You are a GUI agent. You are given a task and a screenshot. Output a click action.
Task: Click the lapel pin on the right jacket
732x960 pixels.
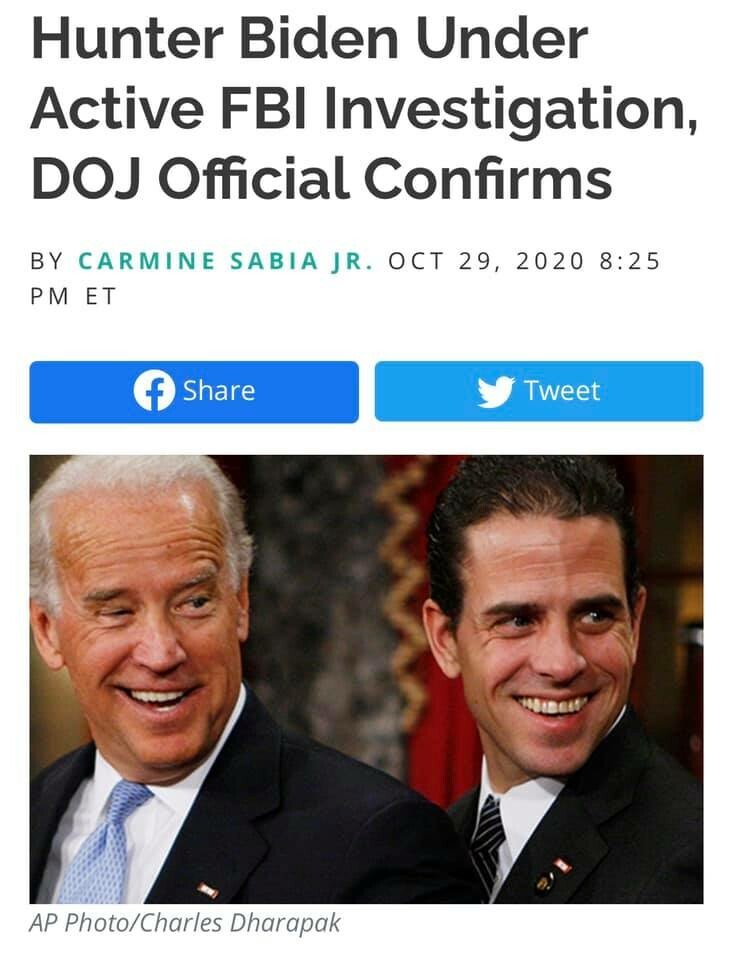click(562, 865)
